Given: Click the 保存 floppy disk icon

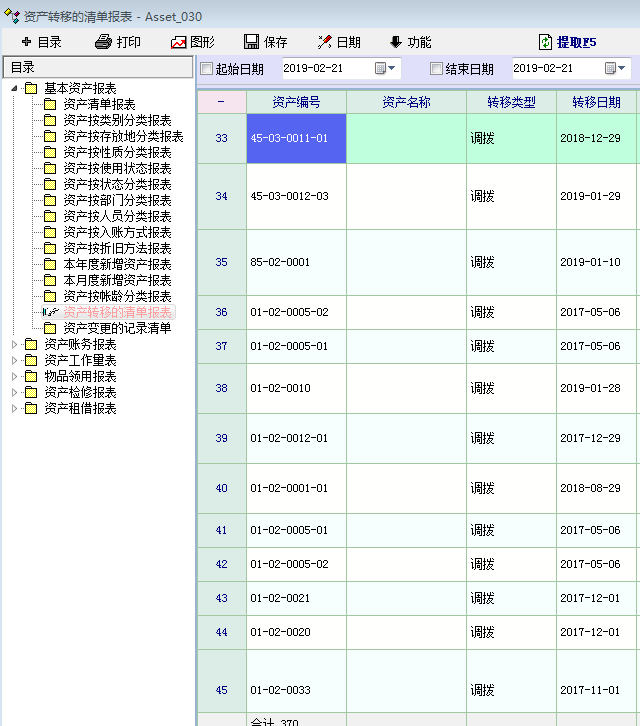Looking at the screenshot, I should click(253, 42).
